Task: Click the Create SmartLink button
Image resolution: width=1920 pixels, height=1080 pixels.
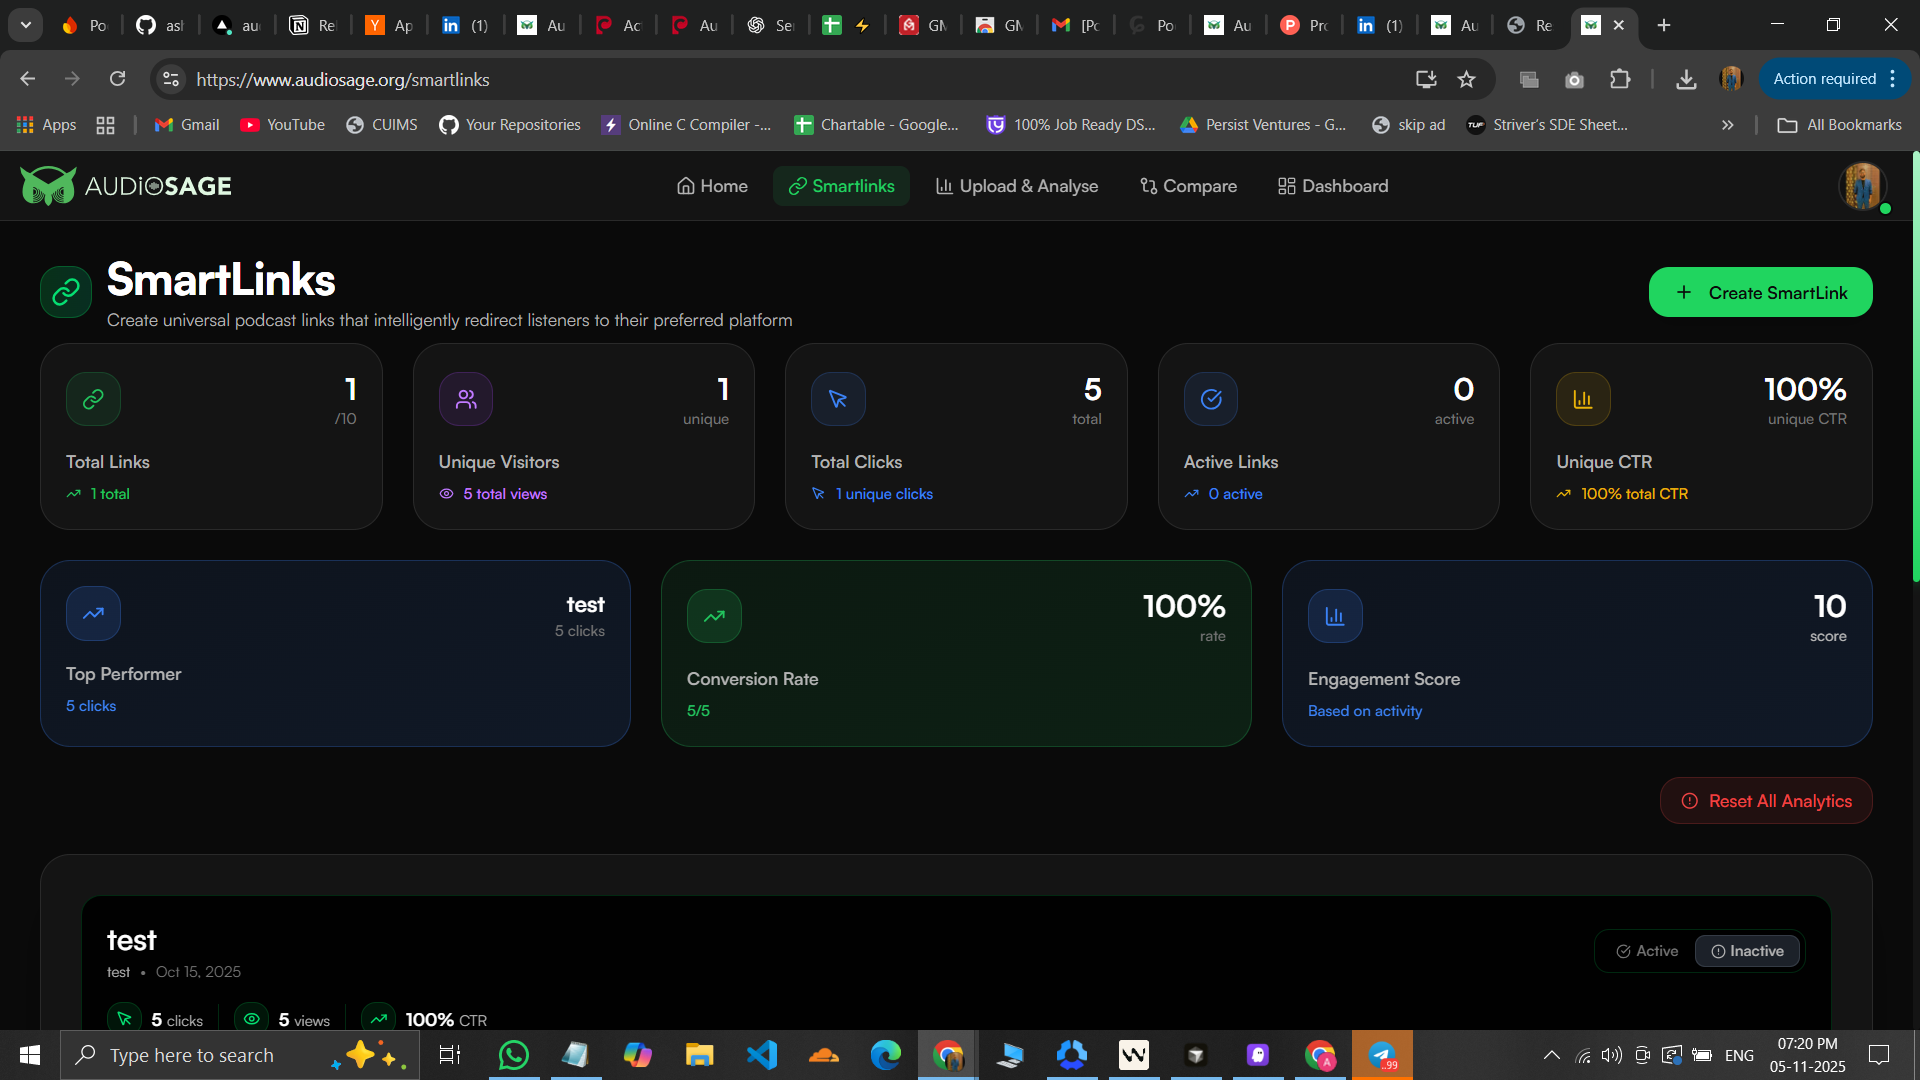Action: (x=1761, y=292)
